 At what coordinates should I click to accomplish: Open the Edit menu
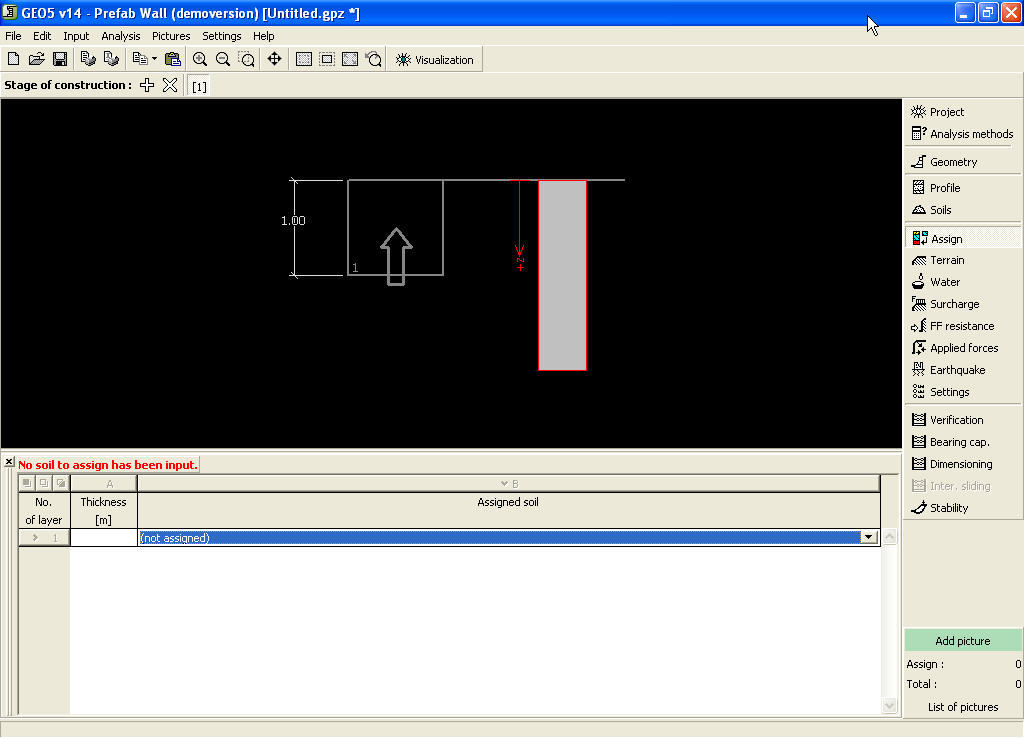coord(42,36)
